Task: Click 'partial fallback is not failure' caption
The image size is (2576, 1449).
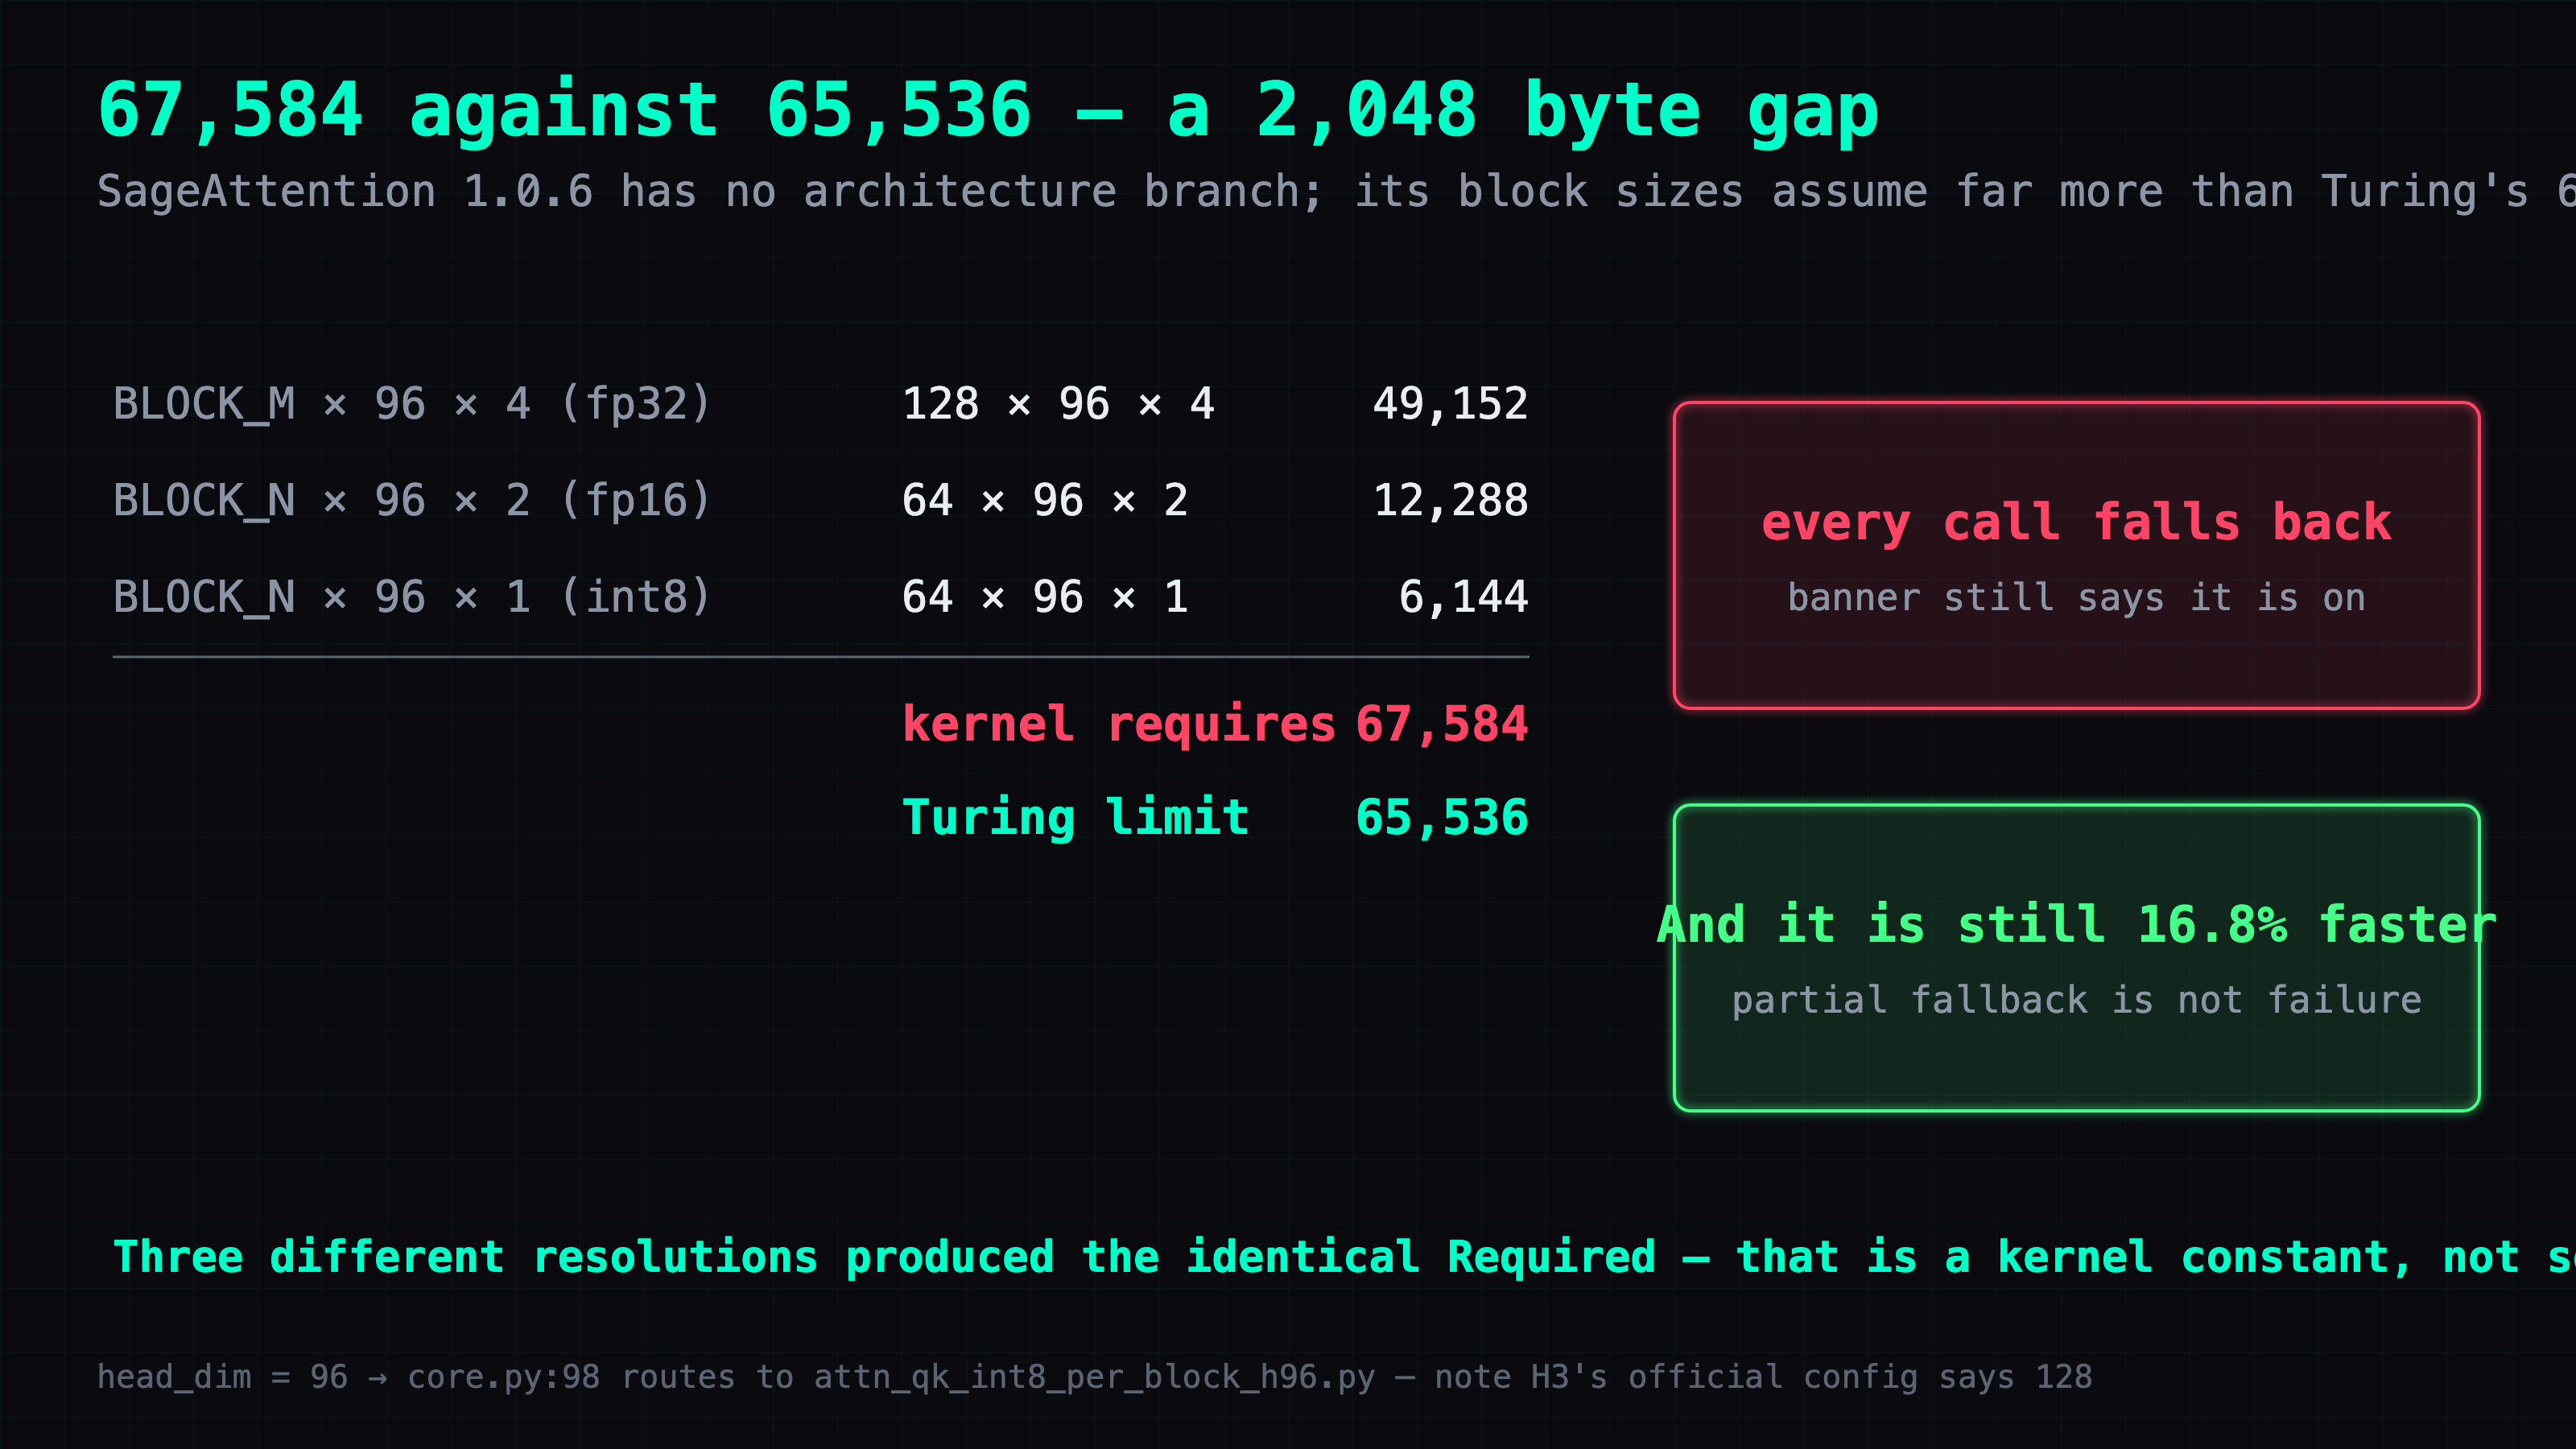Action: [x=2076, y=1000]
